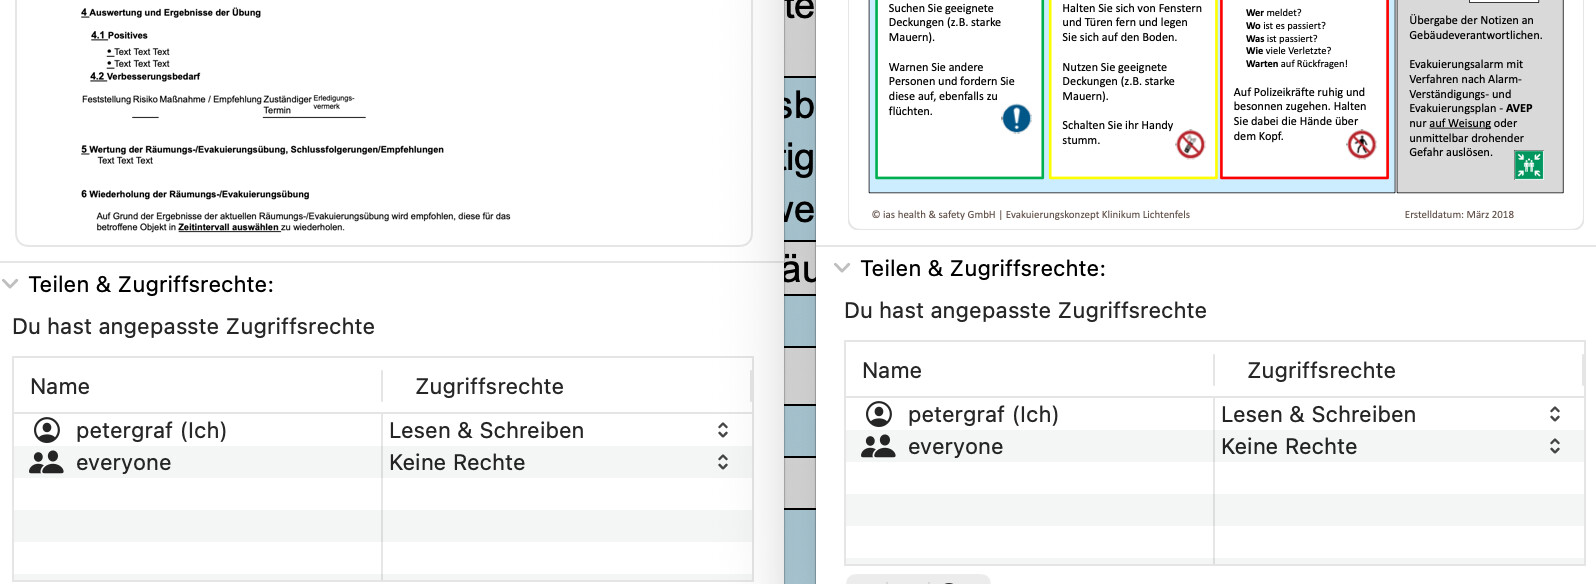This screenshot has width=1596, height=584.
Task: Click the petergraf user icon in the left info window
Action: point(47,430)
